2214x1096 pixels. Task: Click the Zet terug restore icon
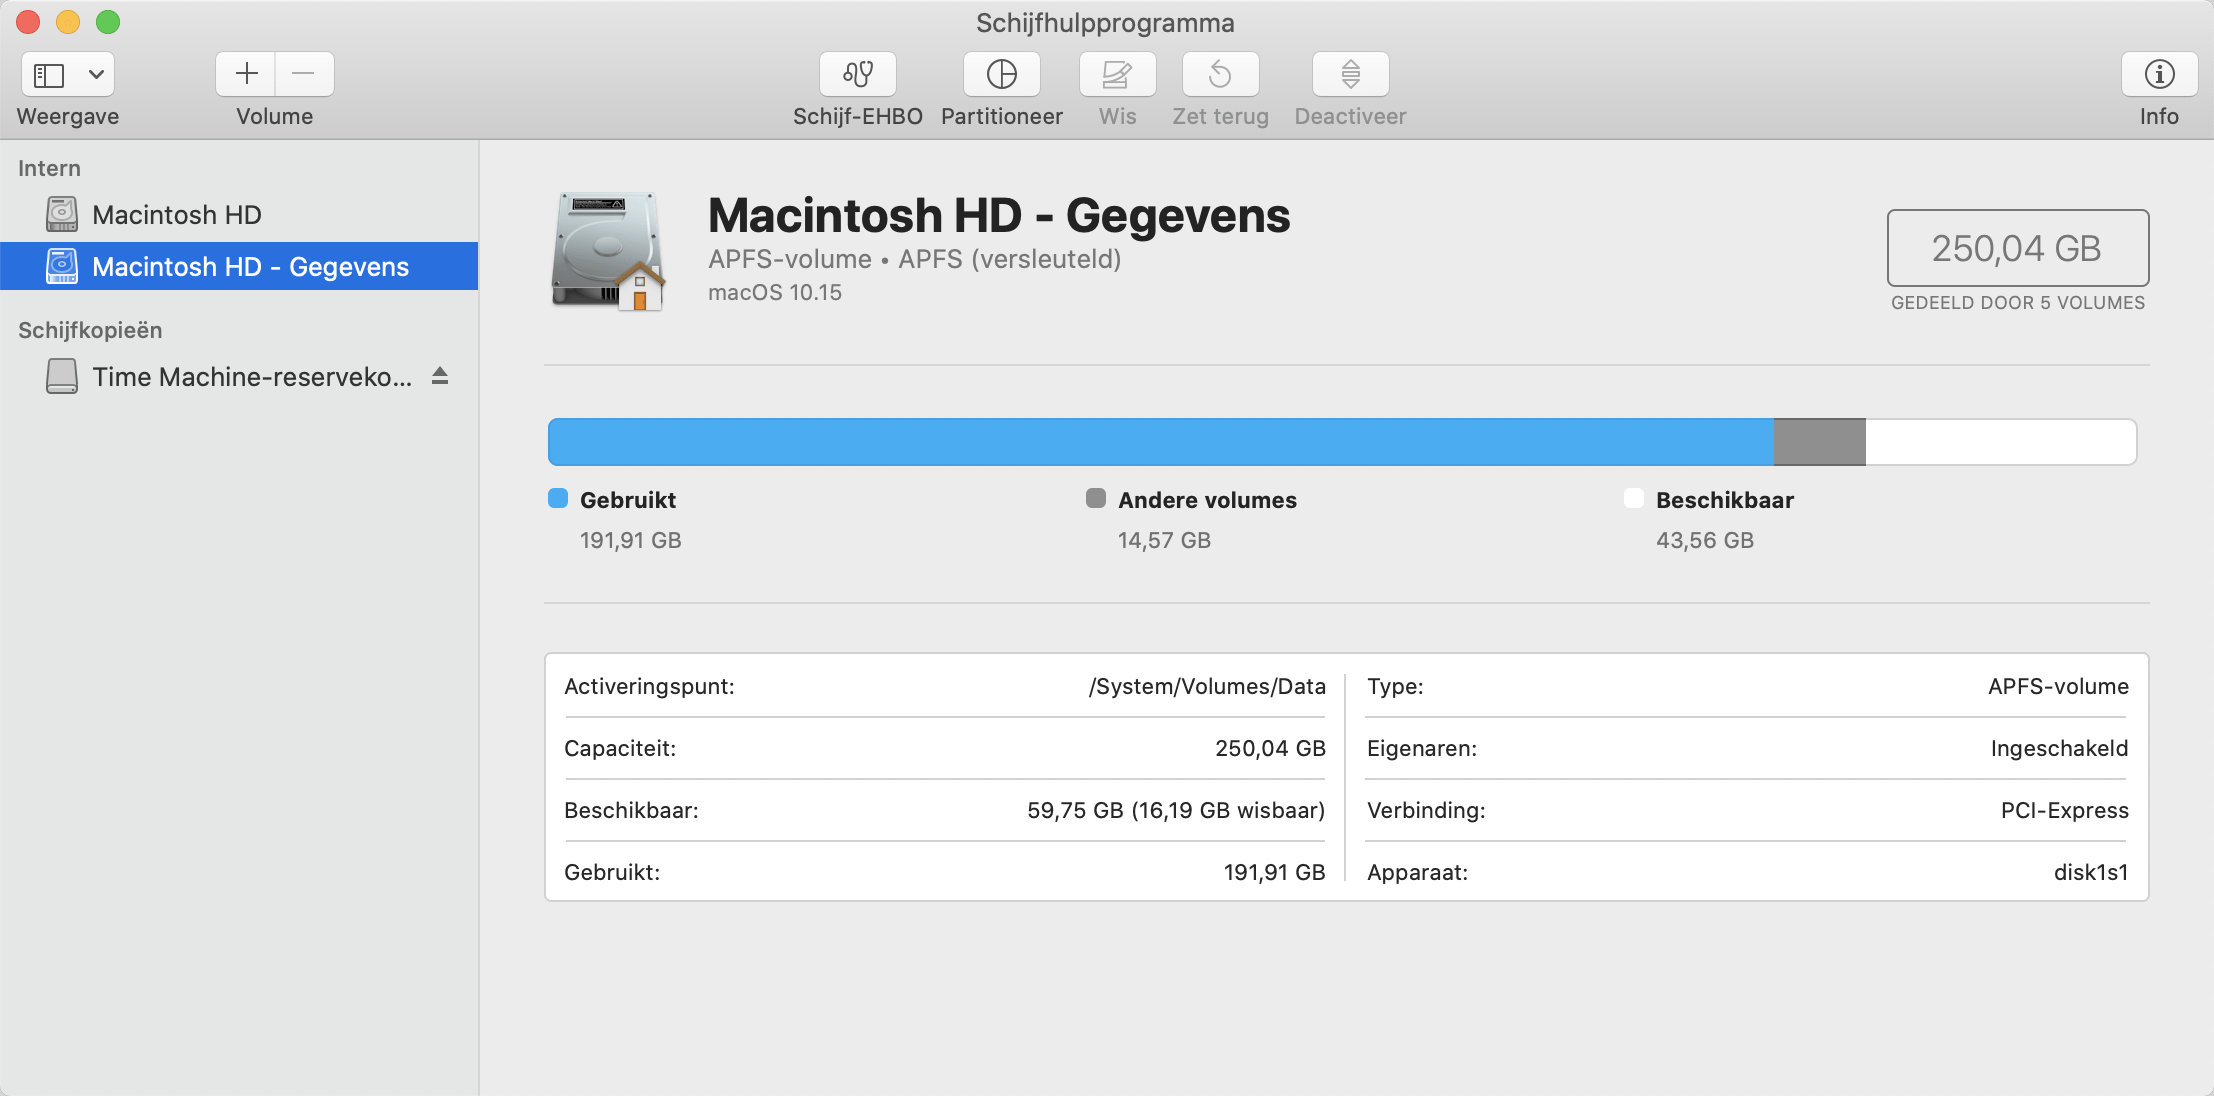click(x=1220, y=74)
